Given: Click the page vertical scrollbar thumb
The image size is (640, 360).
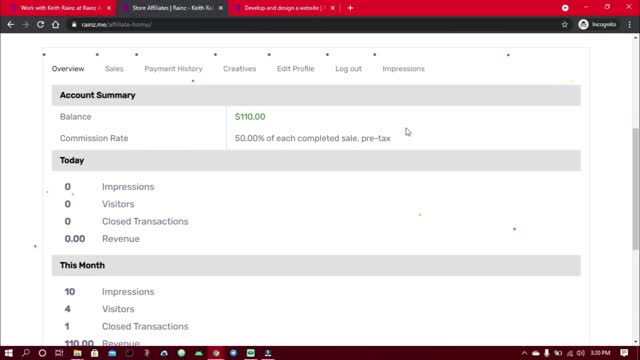Looking at the screenshot, I should point(636,188).
